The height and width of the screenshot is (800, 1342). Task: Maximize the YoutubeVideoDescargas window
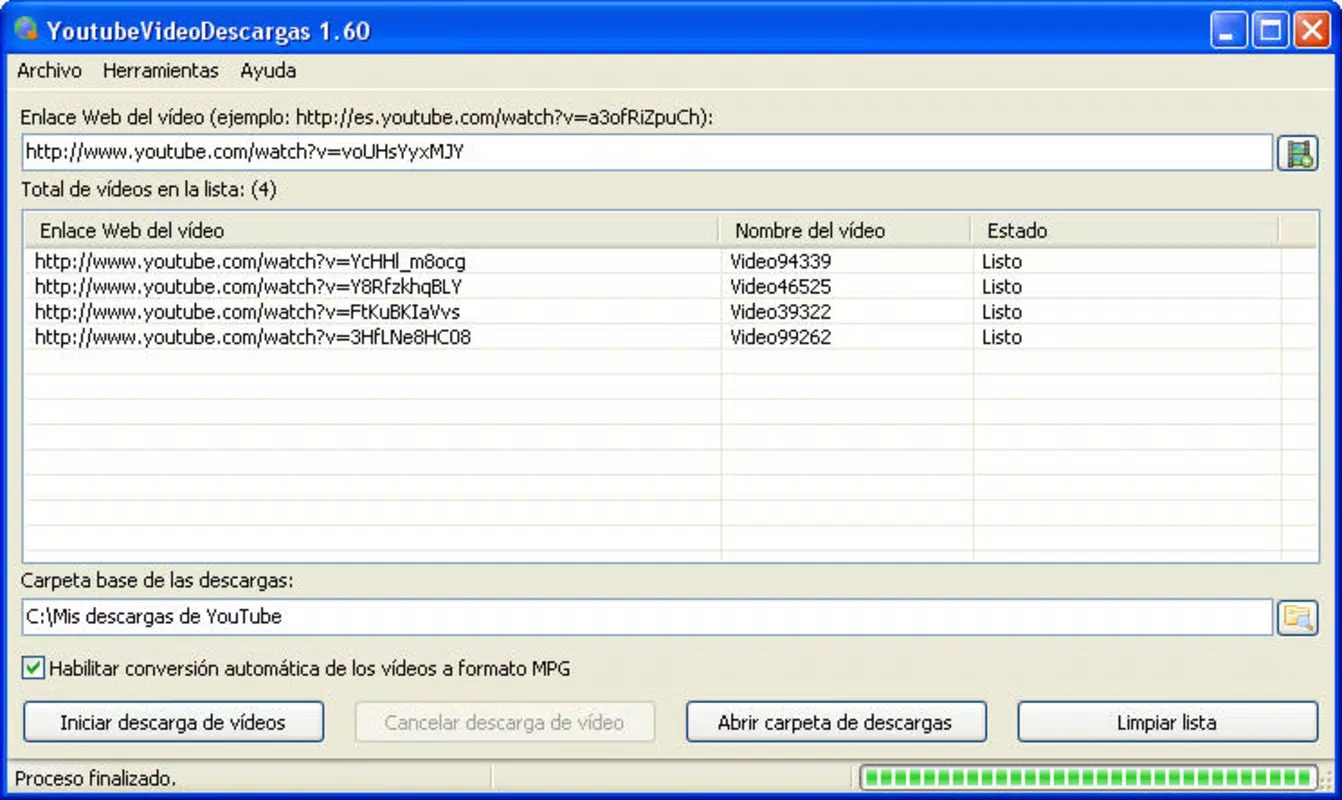[1270, 30]
